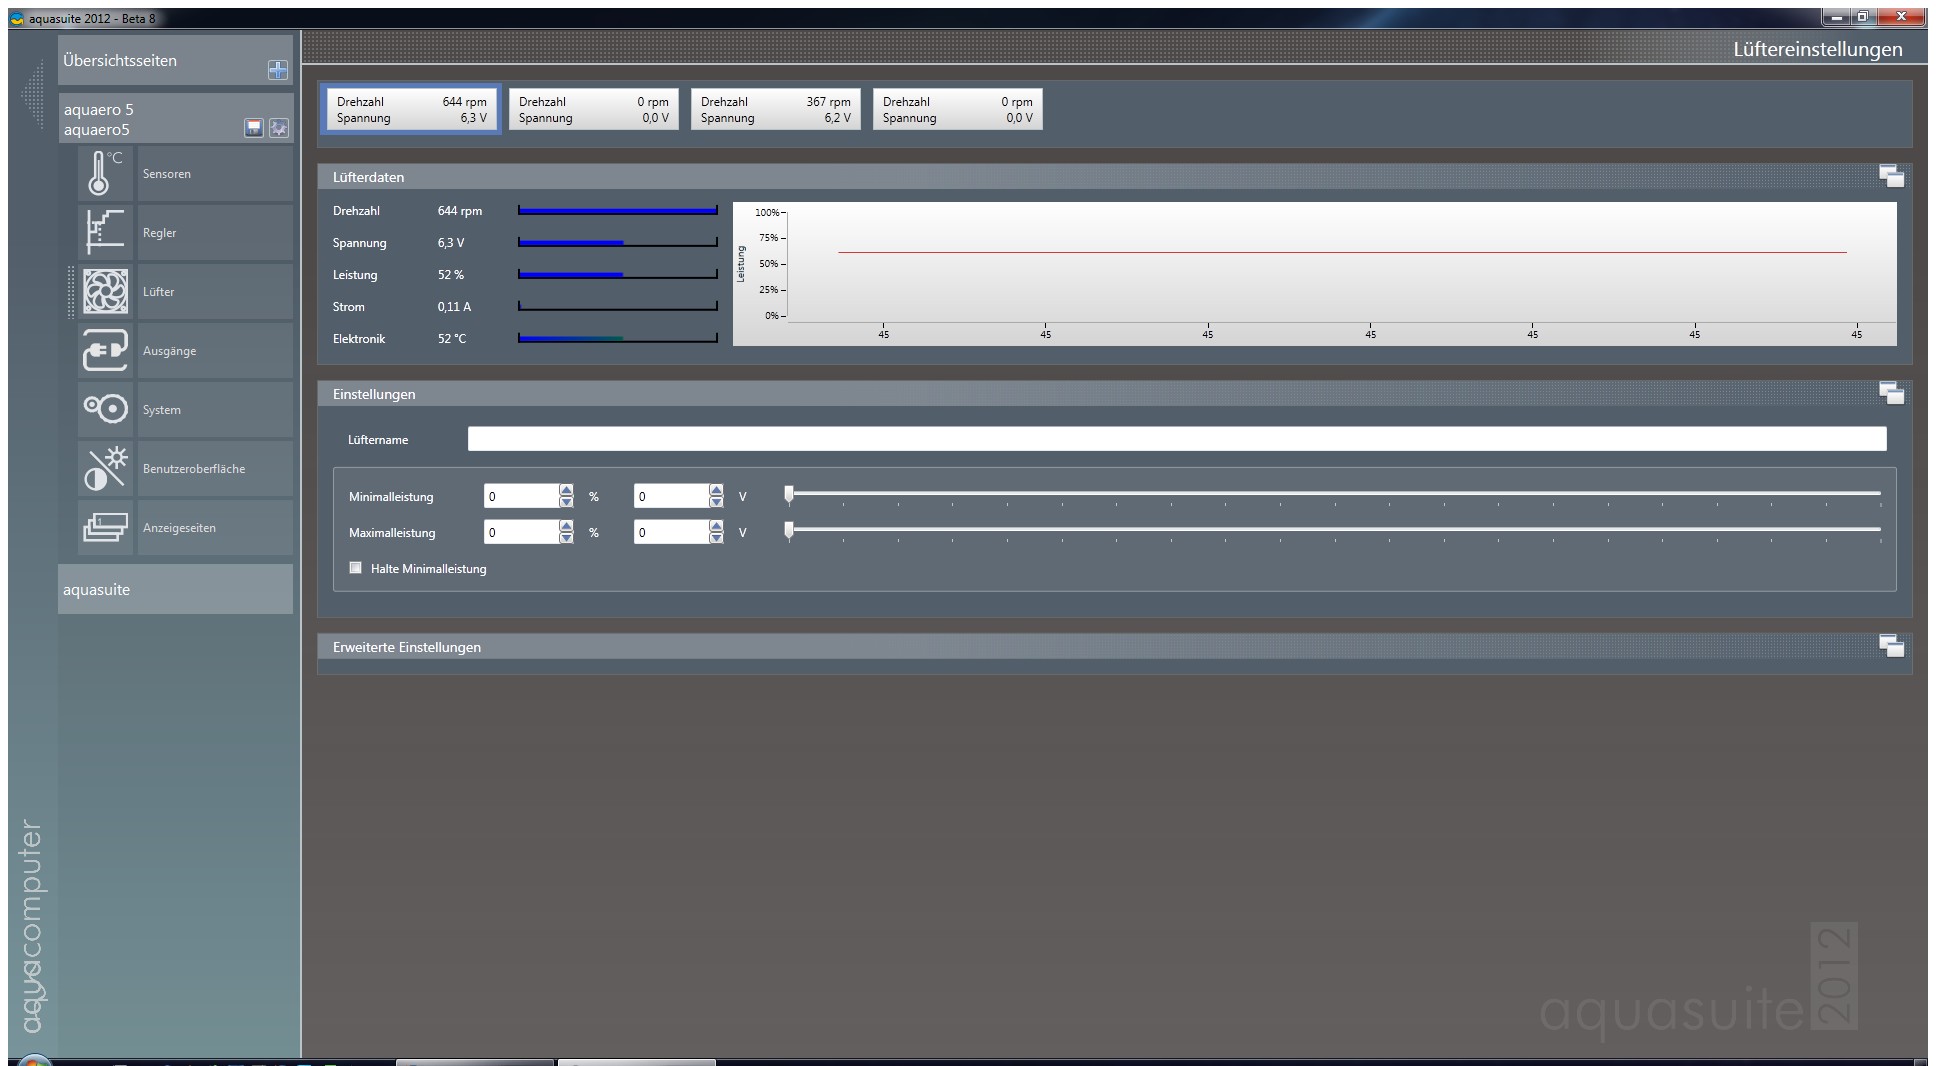Focus the Lüftername text field
The width and height of the screenshot is (1936, 1066).
1177,439
